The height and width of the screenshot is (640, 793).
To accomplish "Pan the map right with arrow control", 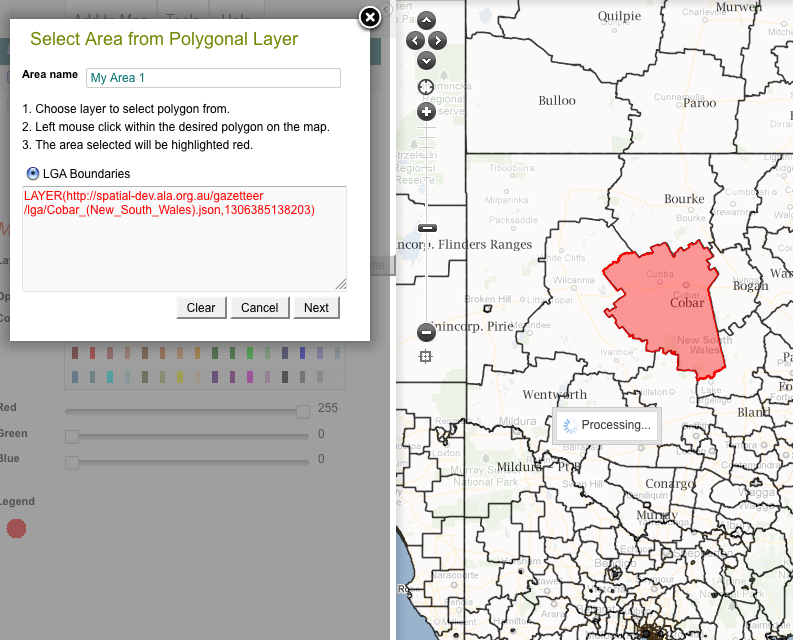I will pos(438,41).
